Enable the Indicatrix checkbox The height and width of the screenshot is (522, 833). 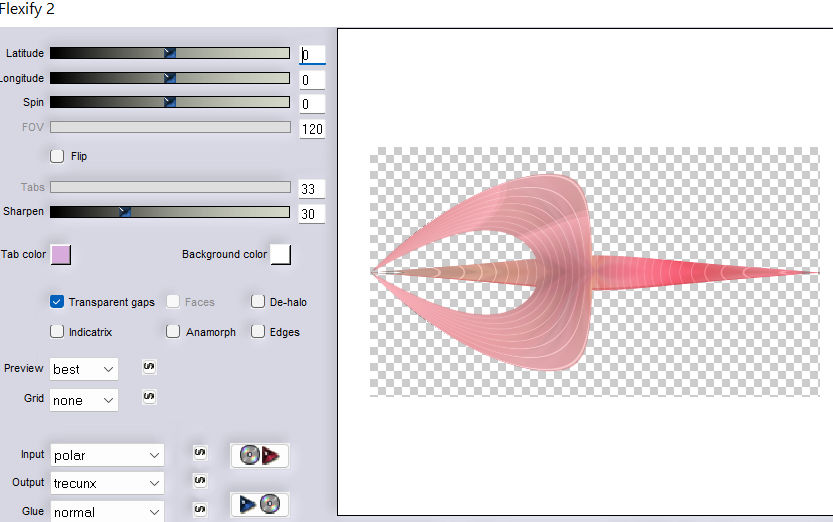57,331
